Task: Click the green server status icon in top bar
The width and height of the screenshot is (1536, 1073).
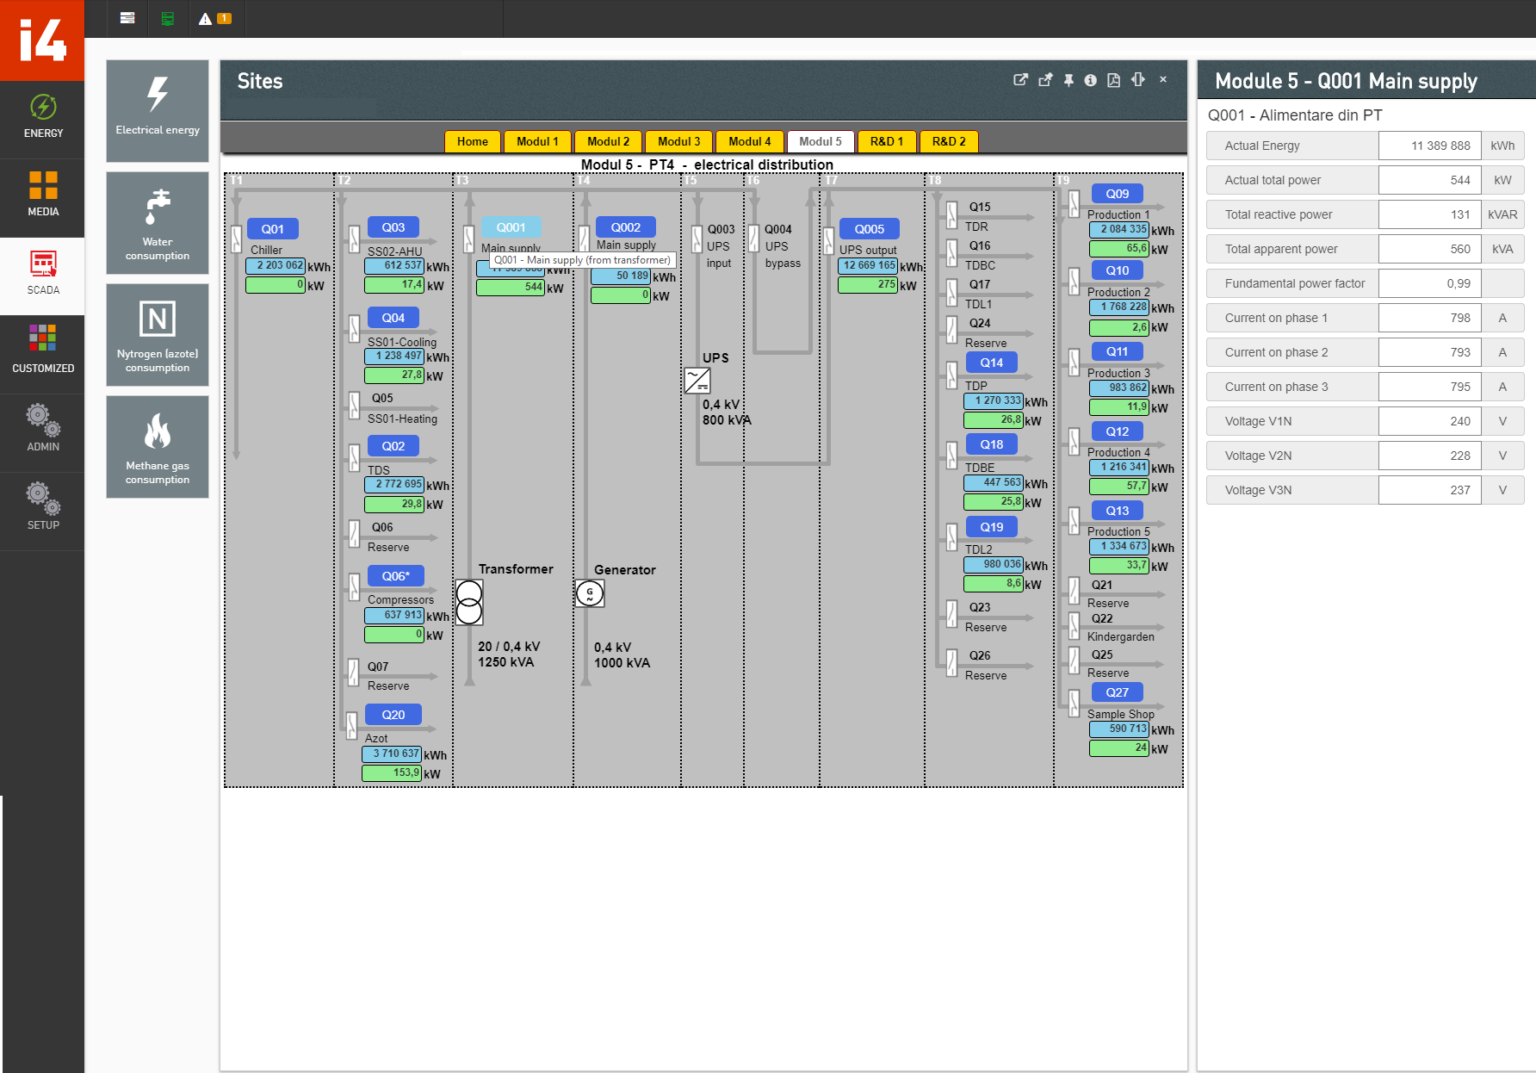Action: [x=168, y=17]
